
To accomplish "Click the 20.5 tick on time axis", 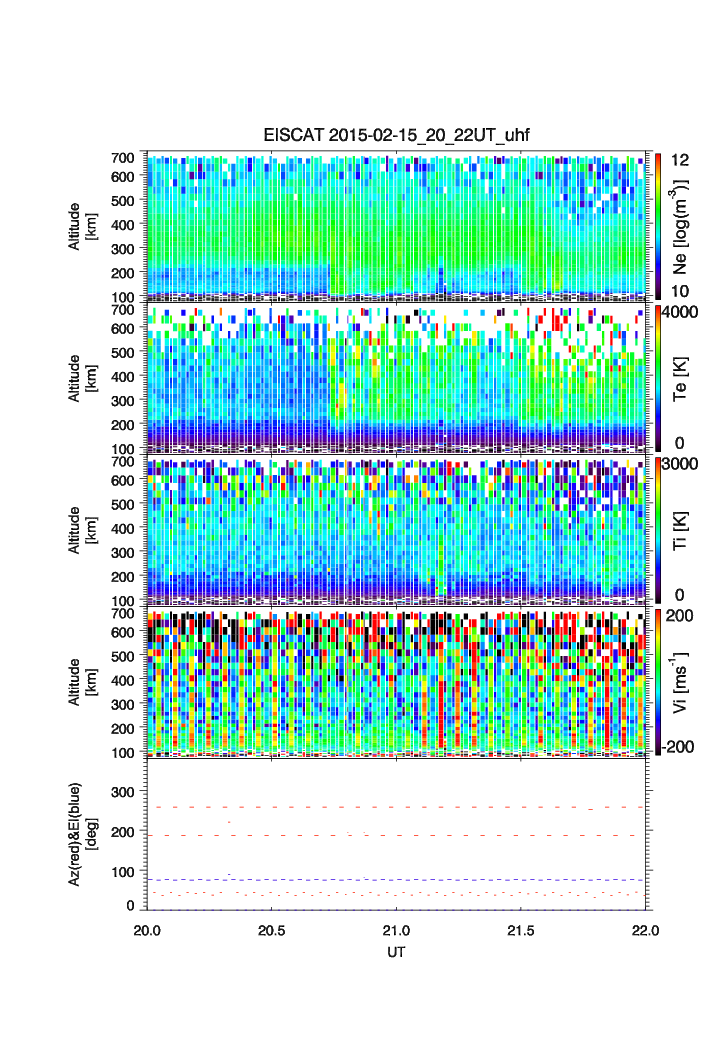I will pyautogui.click(x=272, y=929).
